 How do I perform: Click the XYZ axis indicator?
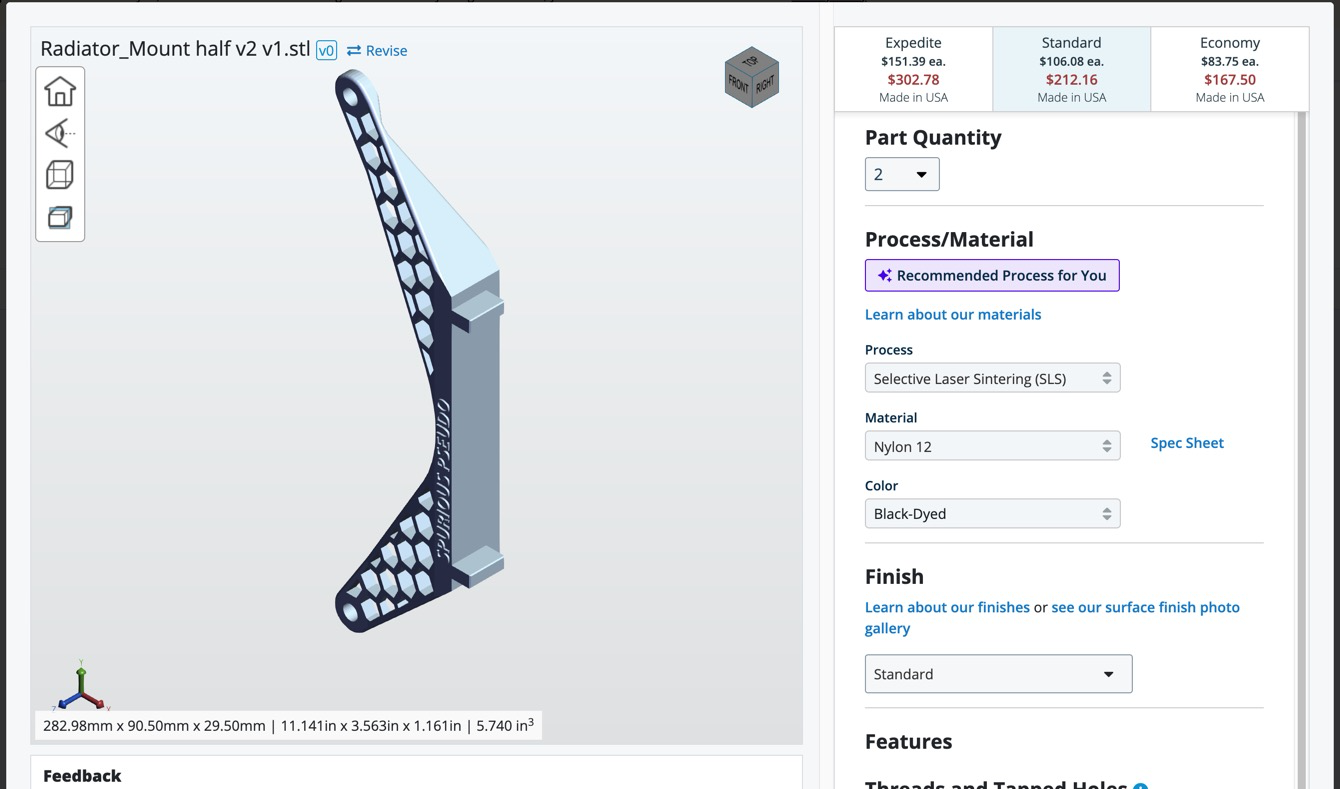tap(80, 686)
